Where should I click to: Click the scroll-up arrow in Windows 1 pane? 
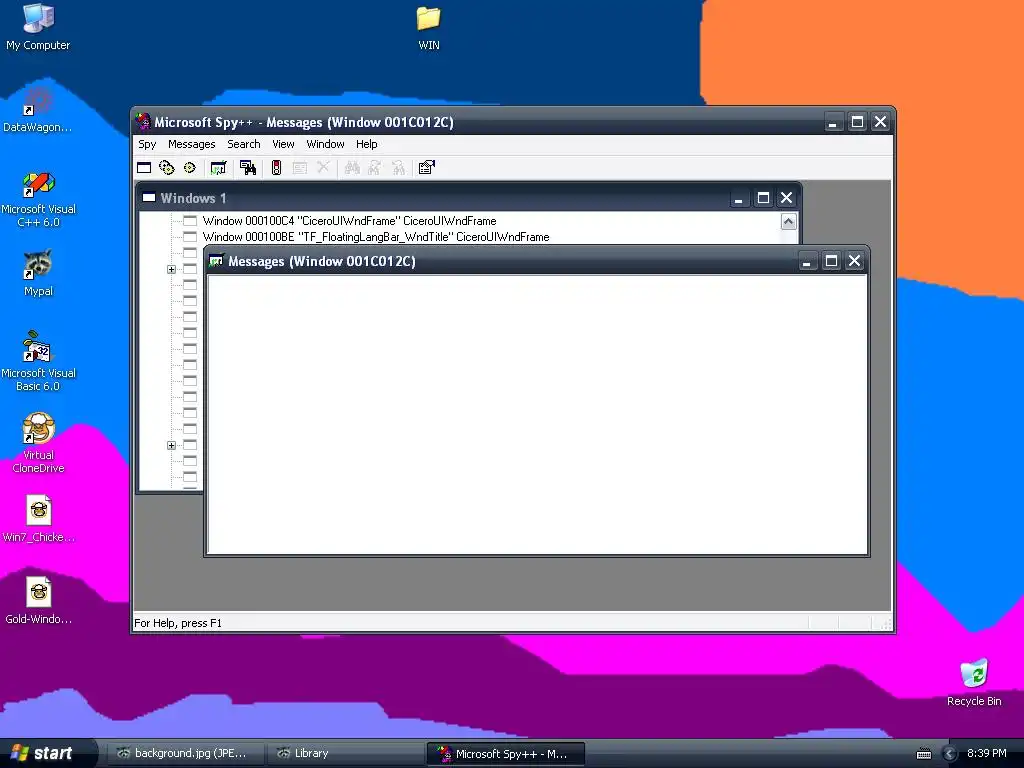tap(788, 221)
